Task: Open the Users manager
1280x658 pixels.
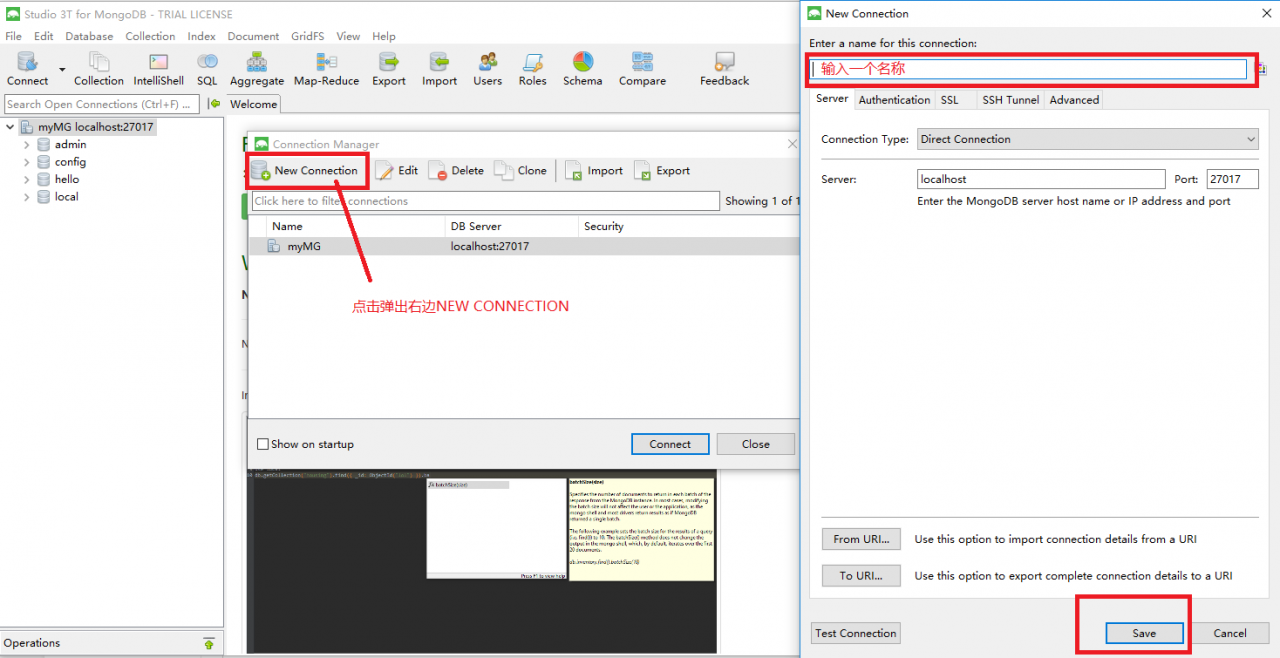Action: (x=487, y=68)
